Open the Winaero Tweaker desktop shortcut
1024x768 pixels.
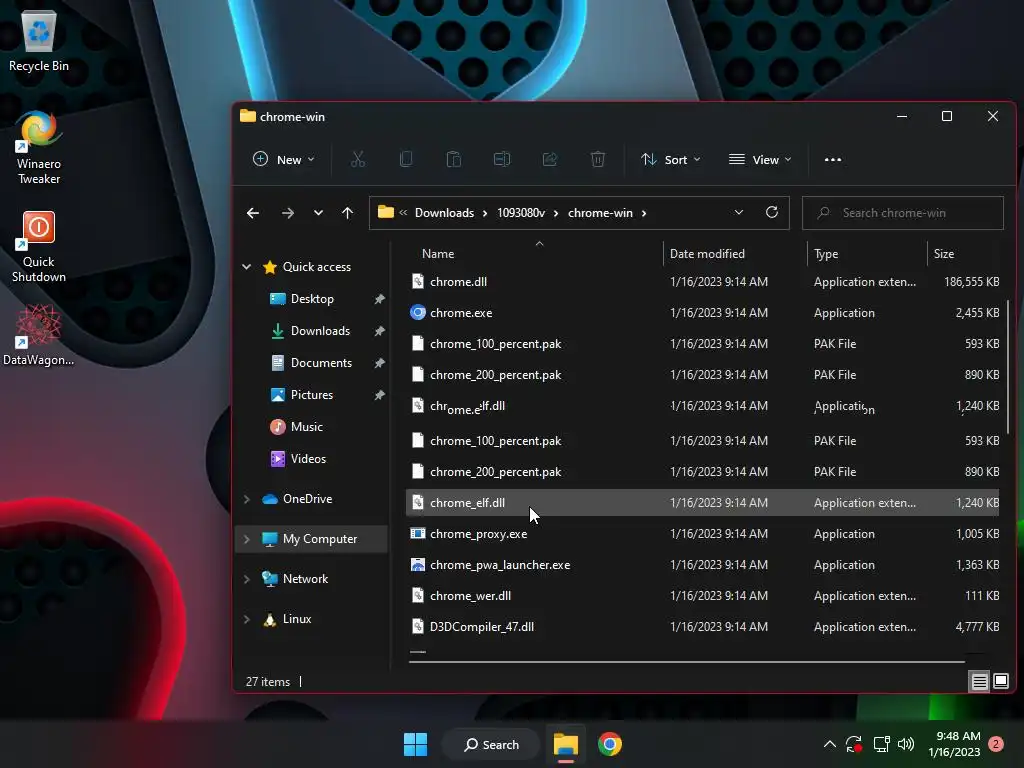click(39, 148)
